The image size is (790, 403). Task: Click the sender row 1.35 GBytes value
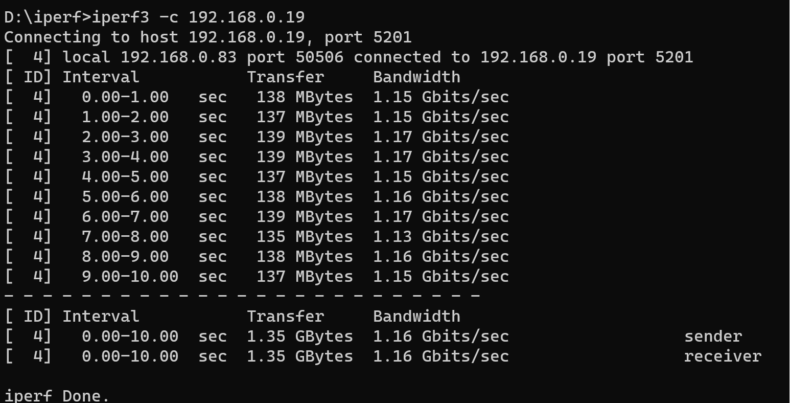coord(300,337)
